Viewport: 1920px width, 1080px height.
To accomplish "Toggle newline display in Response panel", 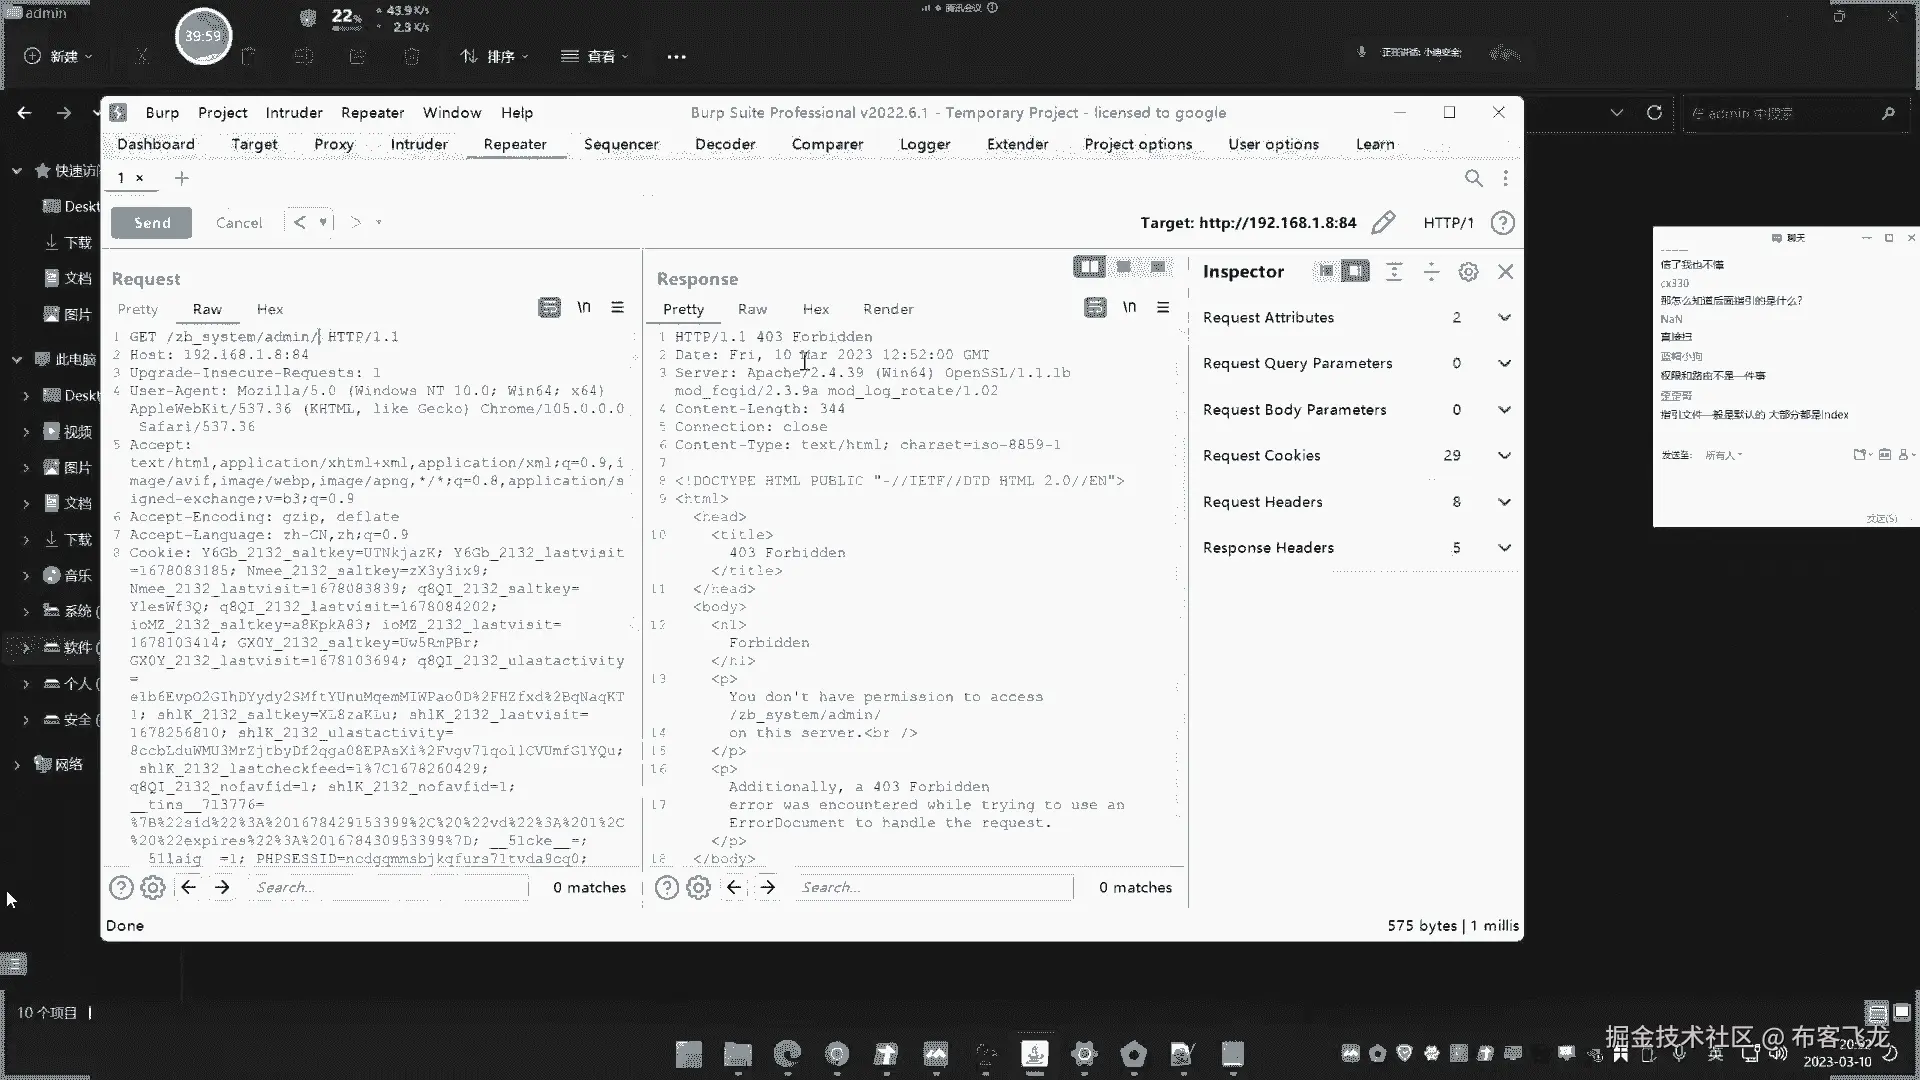I will point(1129,308).
